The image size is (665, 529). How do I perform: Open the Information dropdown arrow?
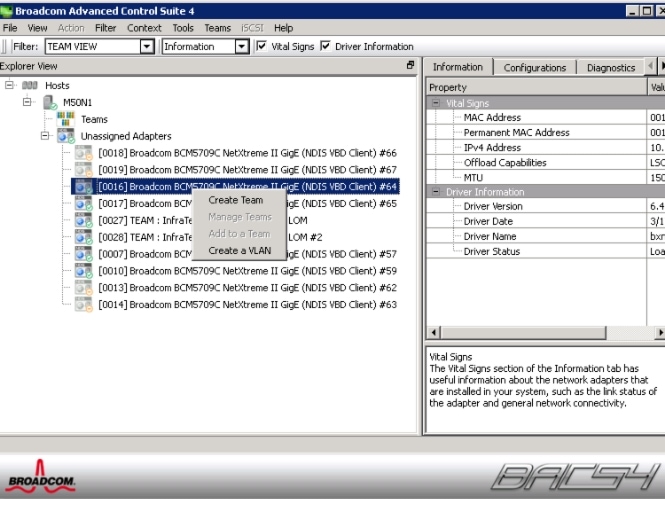pos(241,46)
